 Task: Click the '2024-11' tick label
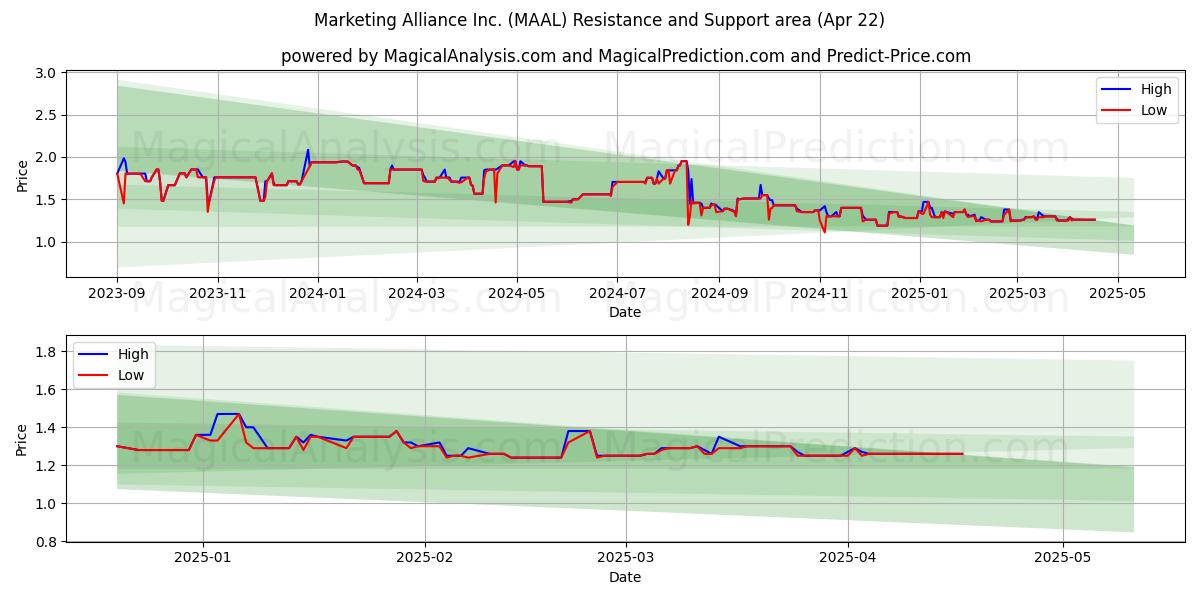click(819, 293)
